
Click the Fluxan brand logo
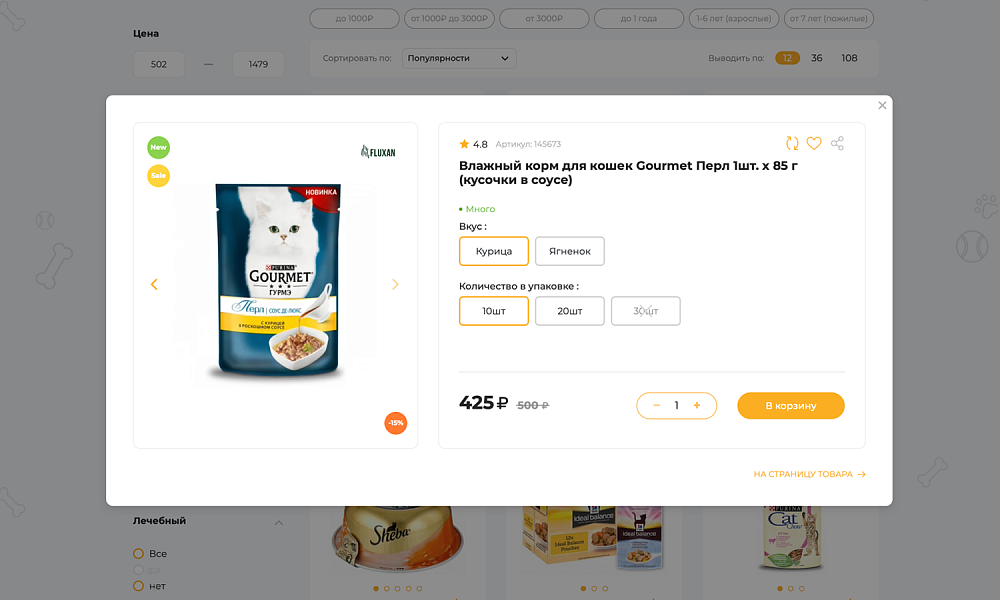coord(377,151)
